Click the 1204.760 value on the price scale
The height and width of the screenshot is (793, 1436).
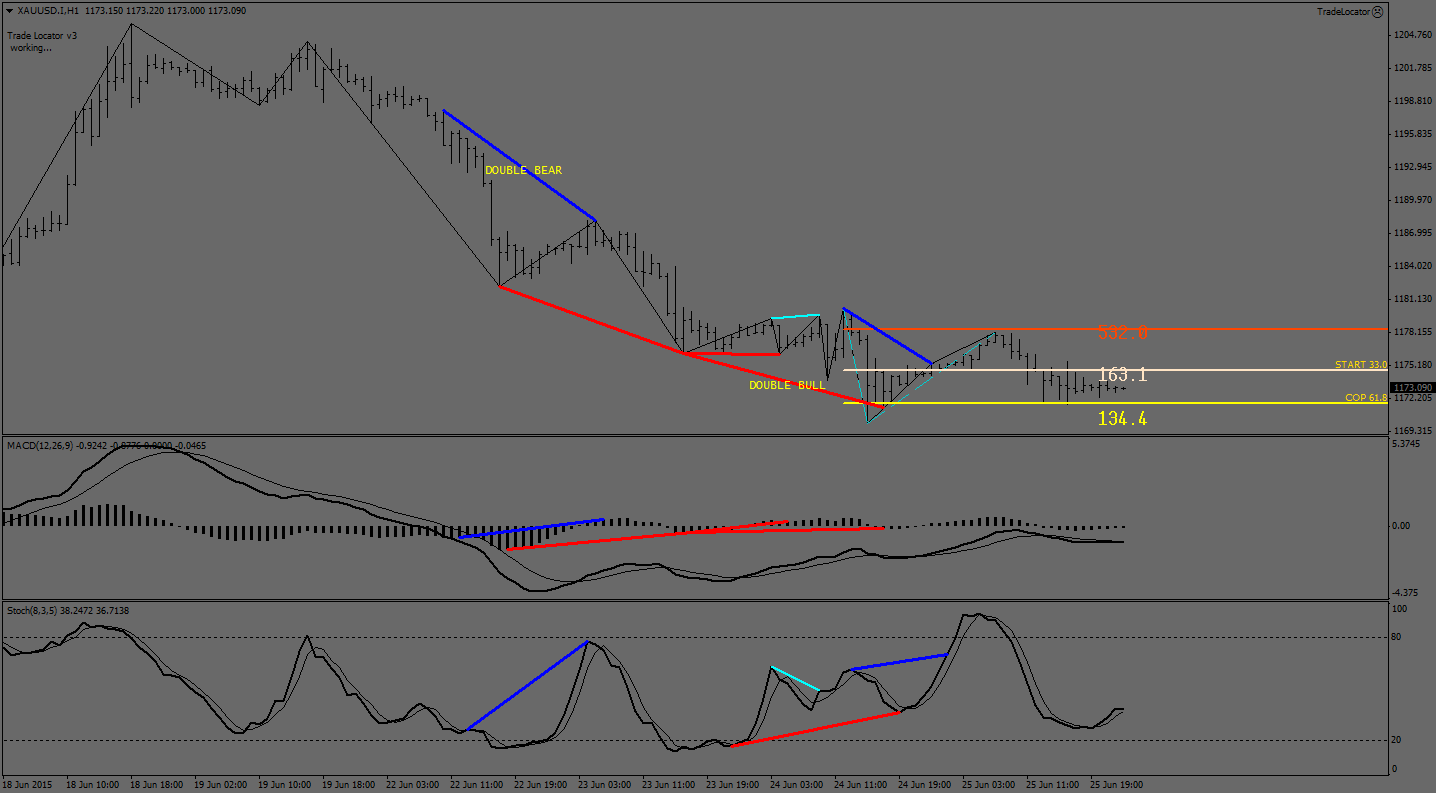click(1411, 35)
